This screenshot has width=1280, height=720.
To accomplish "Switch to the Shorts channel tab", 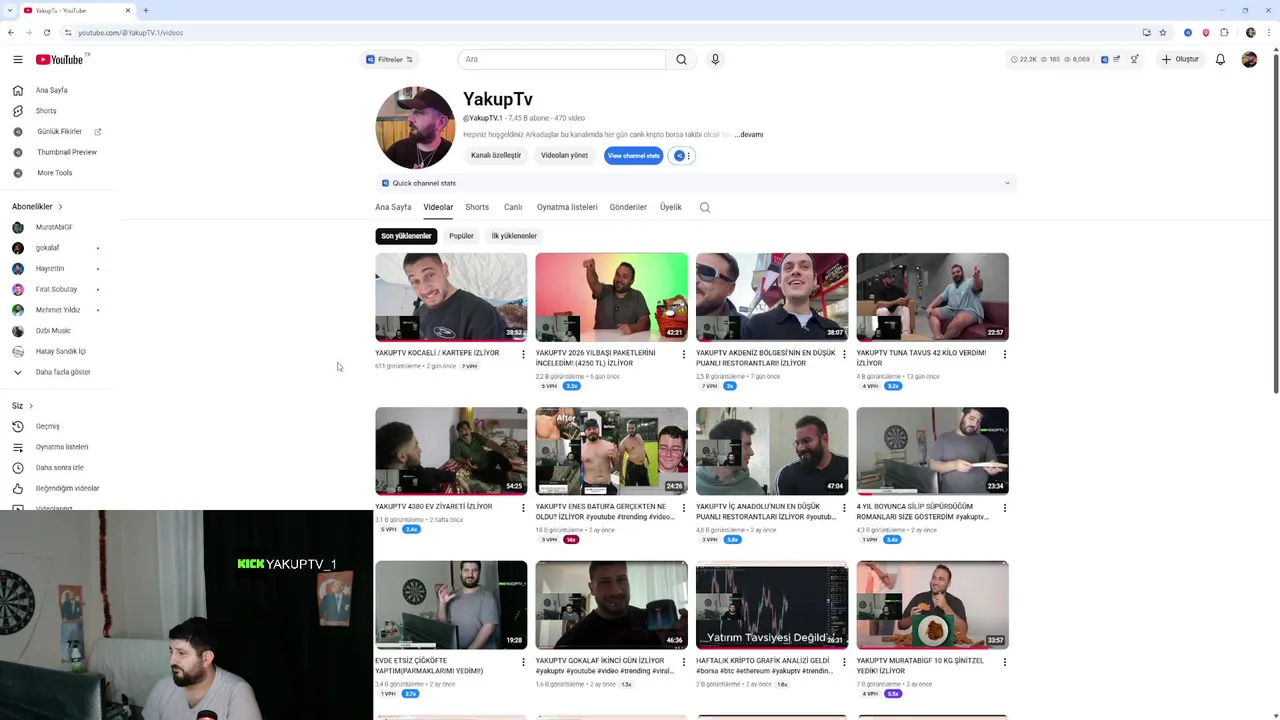I will (477, 208).
